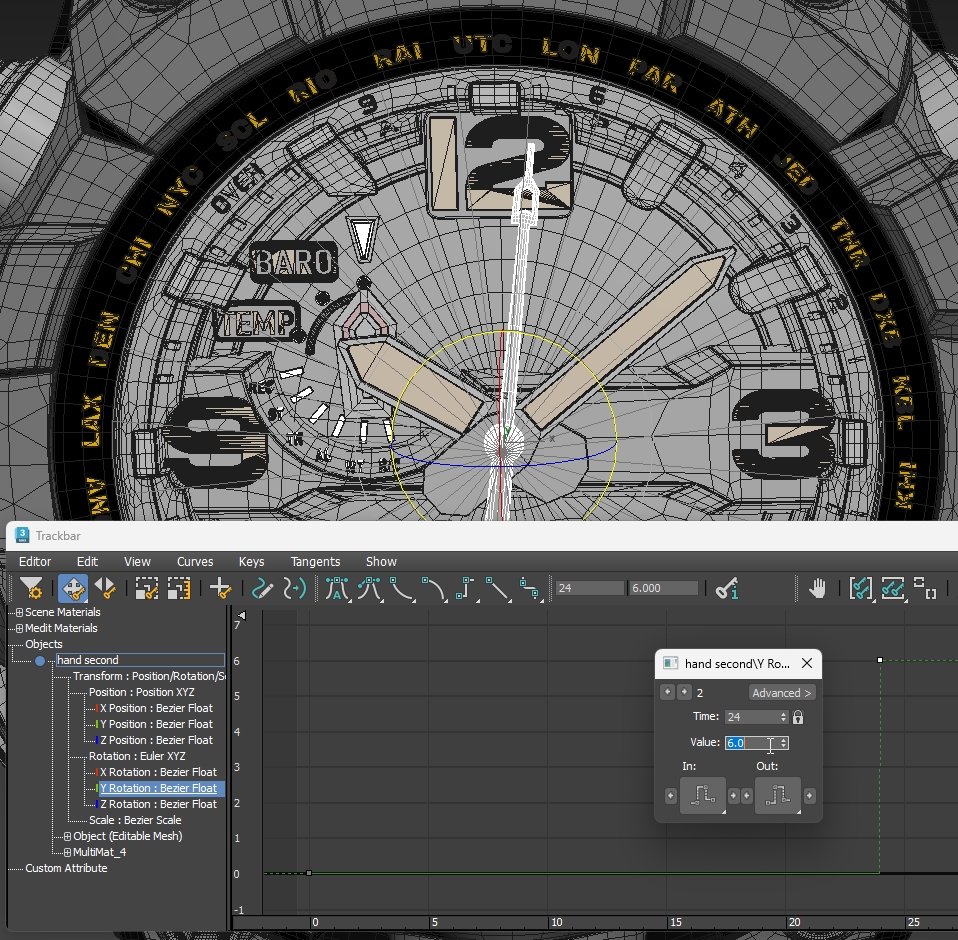Select the Scale Keys tool
The image size is (958, 940).
(x=147, y=589)
